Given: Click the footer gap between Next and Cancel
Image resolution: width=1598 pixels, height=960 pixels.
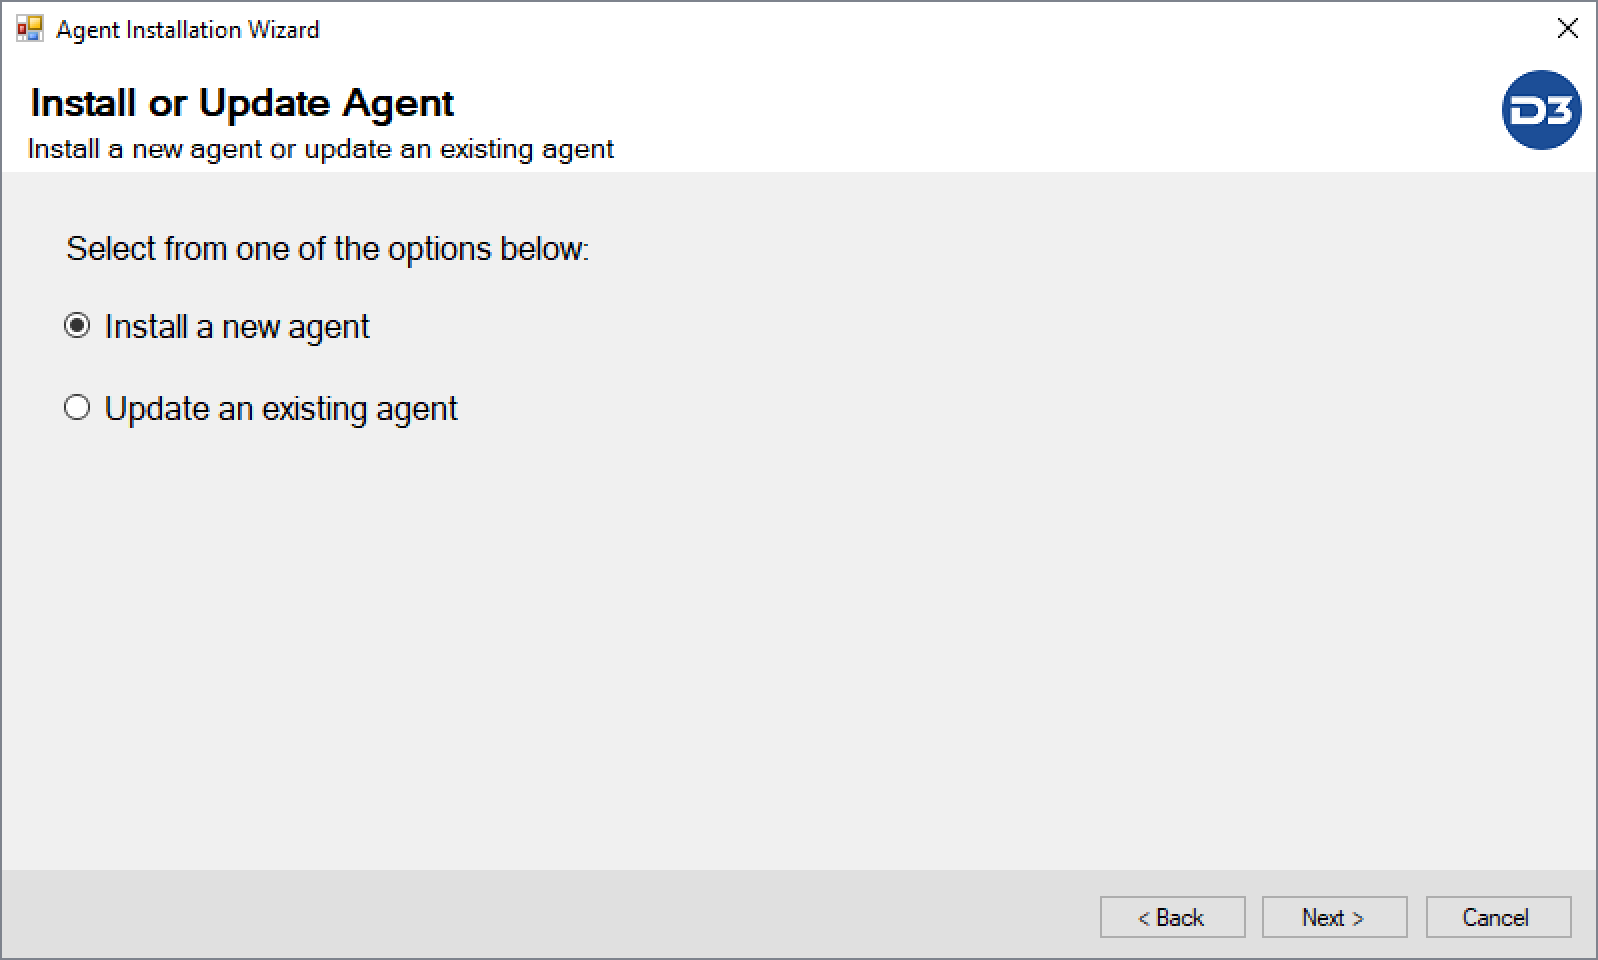Looking at the screenshot, I should 1416,917.
